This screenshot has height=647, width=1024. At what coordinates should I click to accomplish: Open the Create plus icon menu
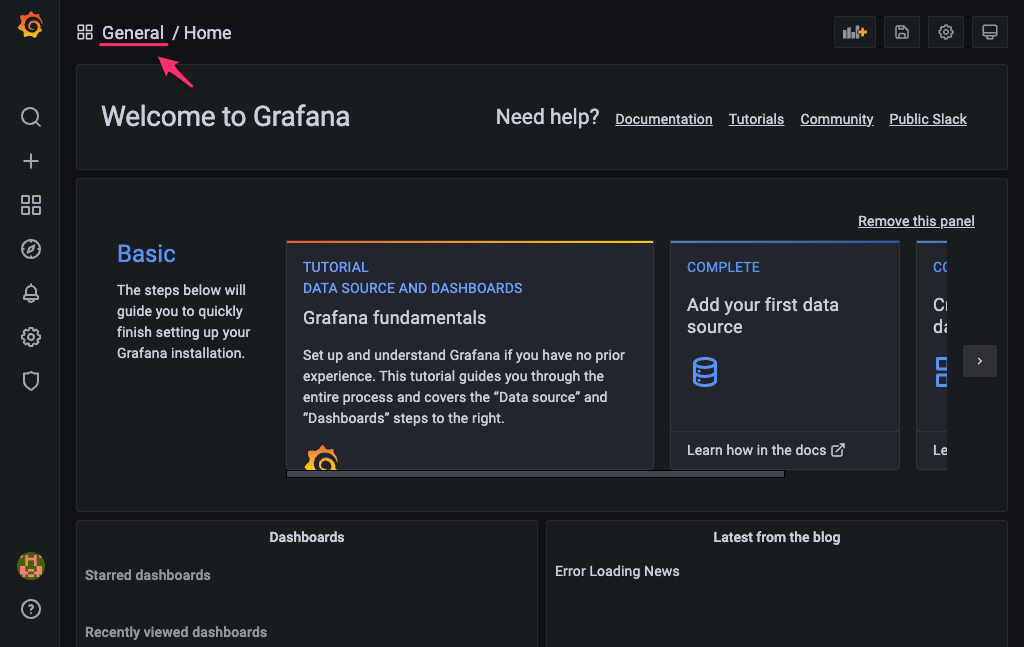[x=31, y=161]
